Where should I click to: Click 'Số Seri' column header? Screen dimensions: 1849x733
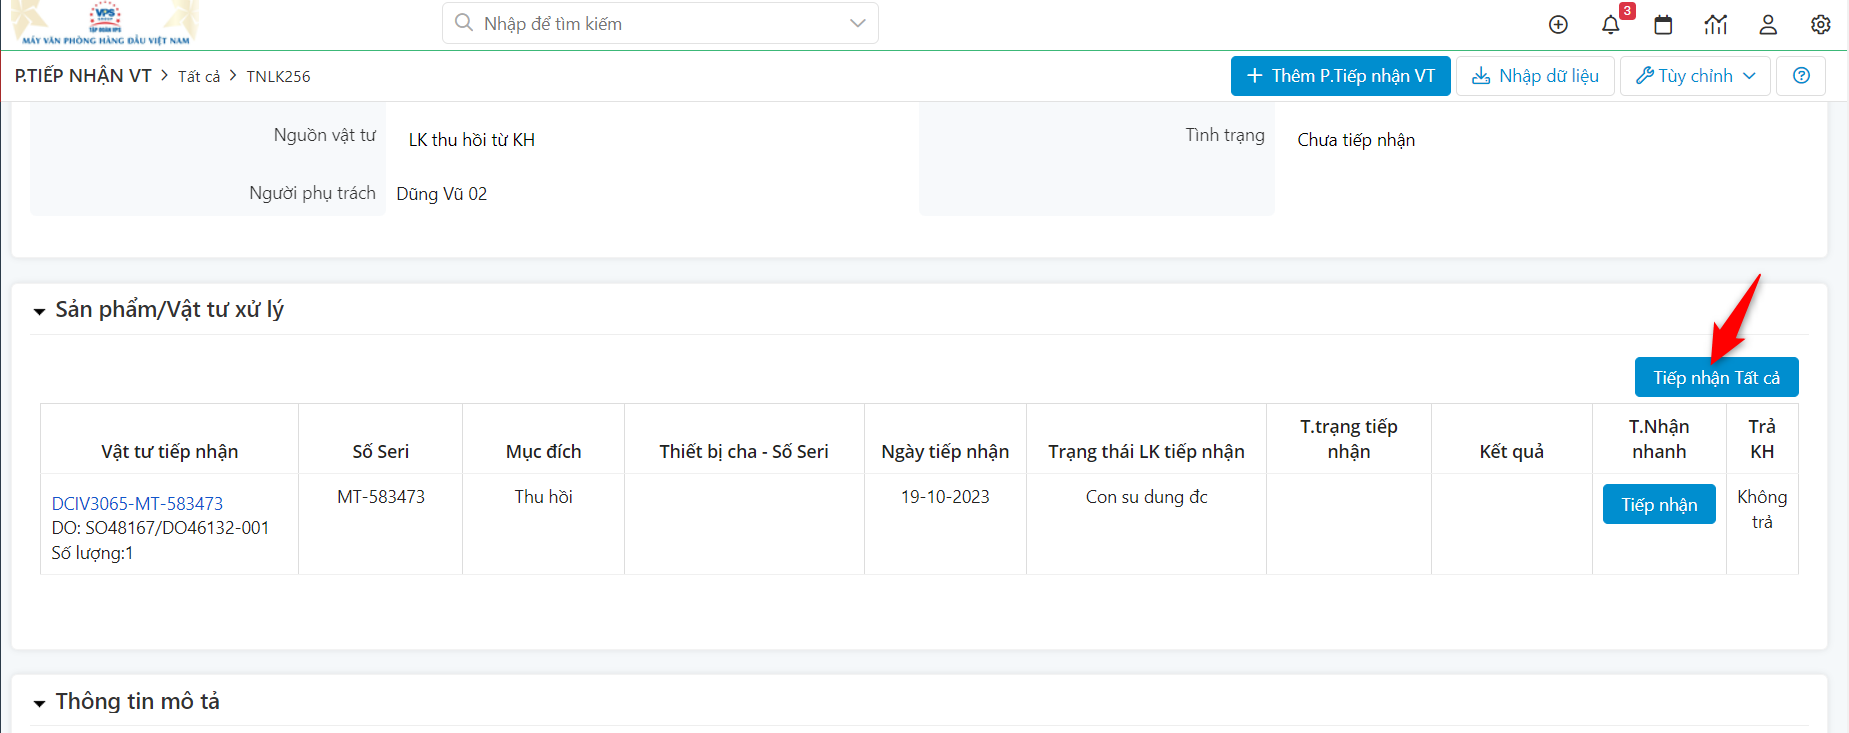(x=381, y=452)
